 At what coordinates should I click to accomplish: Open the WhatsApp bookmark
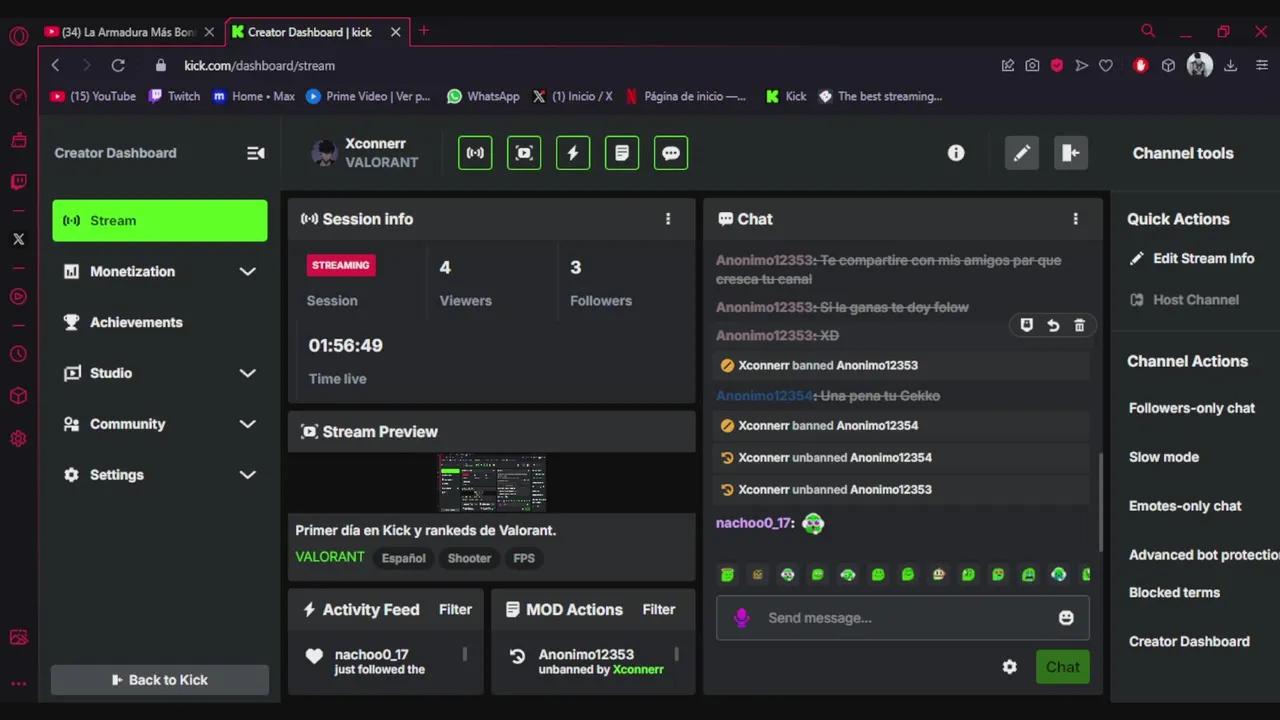(x=483, y=96)
